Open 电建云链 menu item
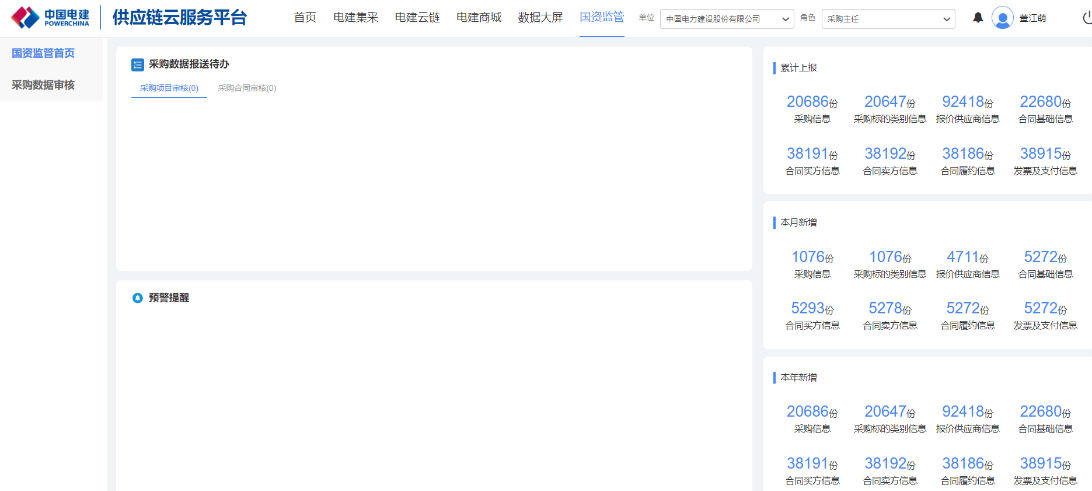This screenshot has height=491, width=1092. click(417, 18)
